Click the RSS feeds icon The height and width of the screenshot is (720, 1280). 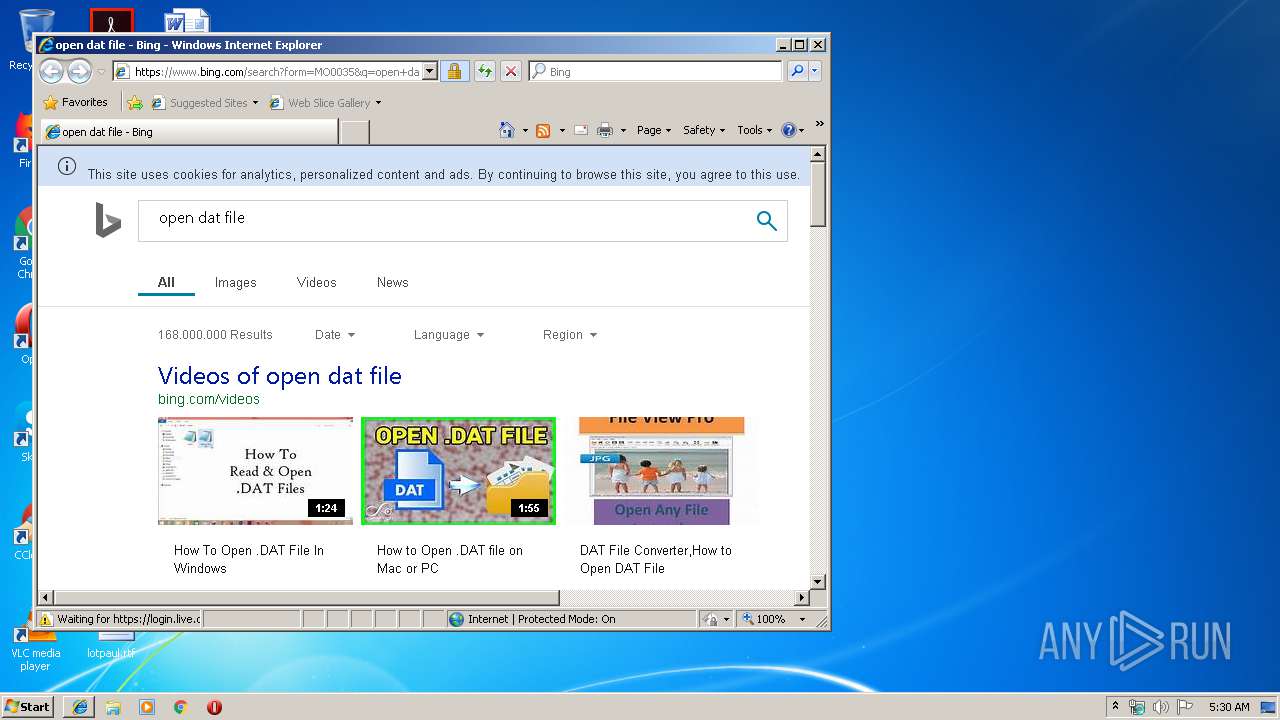coord(543,130)
